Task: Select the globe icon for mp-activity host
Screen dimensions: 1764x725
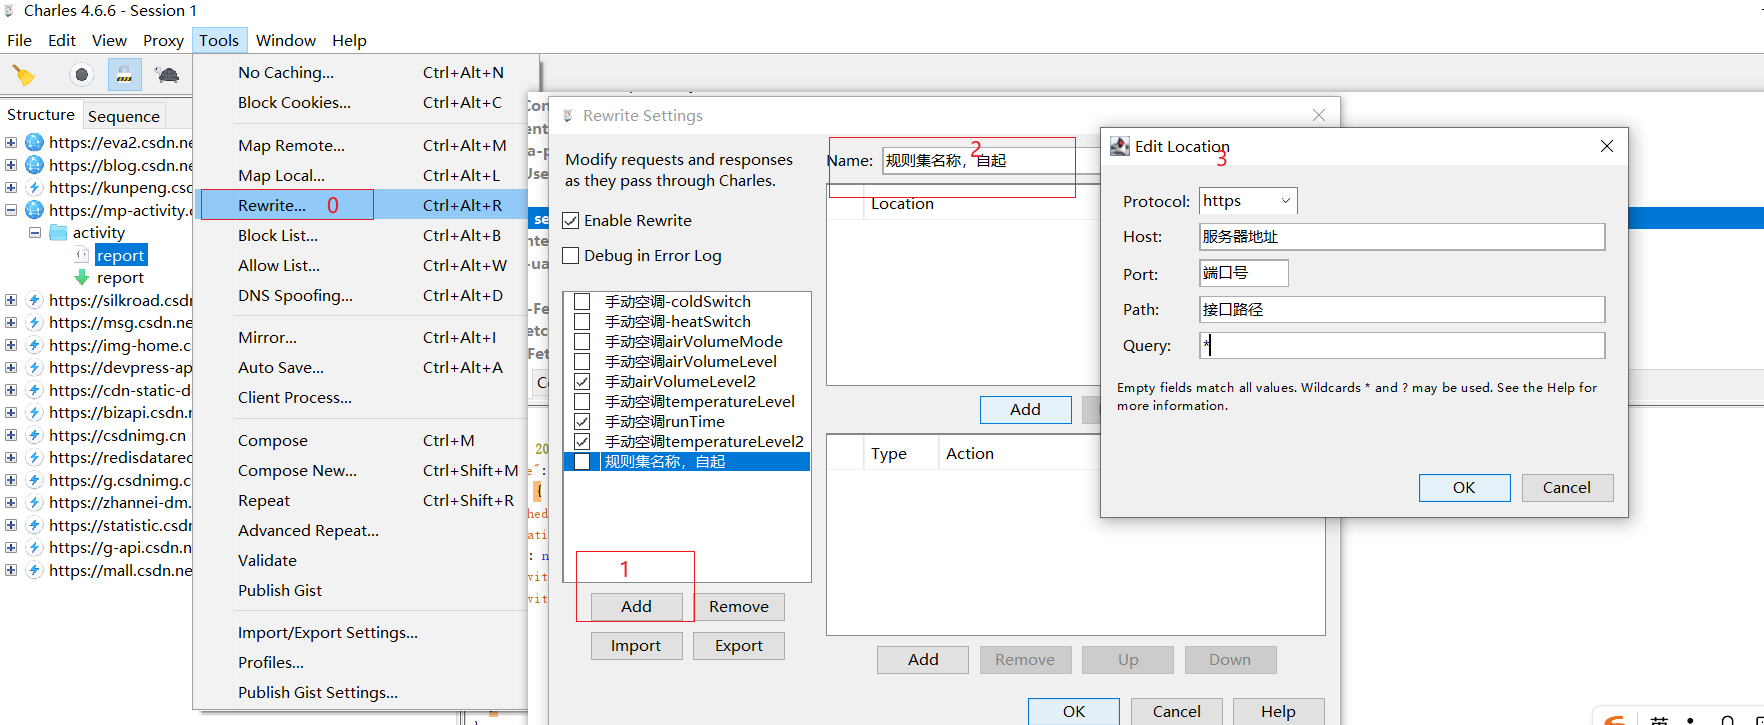Action: point(34,210)
